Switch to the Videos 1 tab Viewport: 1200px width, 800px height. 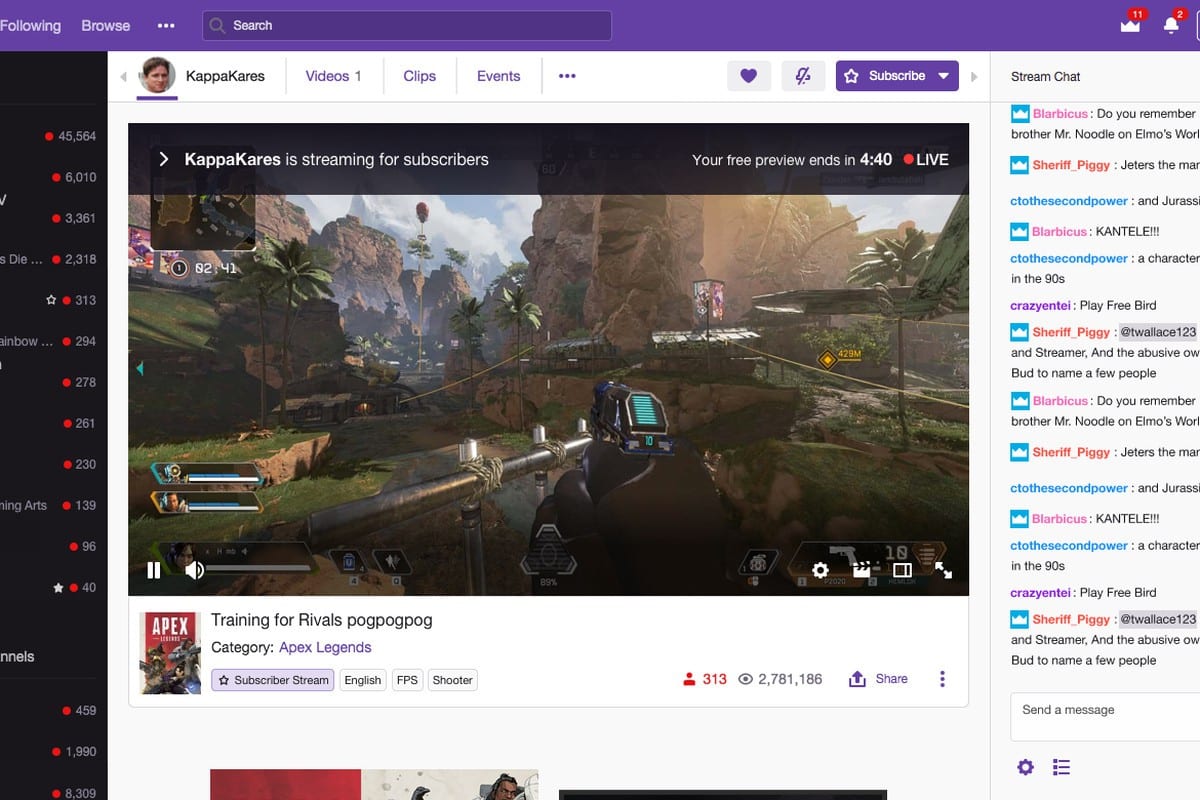pos(333,76)
